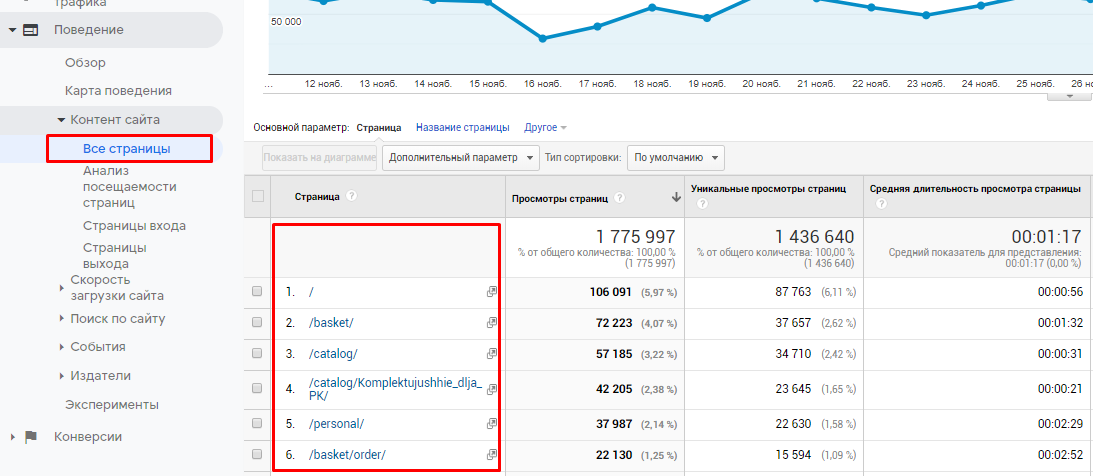Open the / page in new window icon
Image resolution: width=1093 pixels, height=476 pixels.
[x=492, y=293]
